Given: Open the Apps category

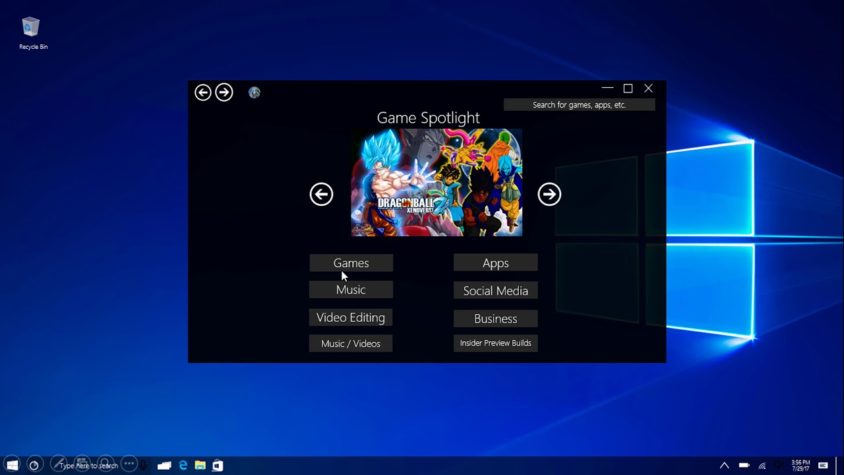Looking at the screenshot, I should (x=495, y=263).
